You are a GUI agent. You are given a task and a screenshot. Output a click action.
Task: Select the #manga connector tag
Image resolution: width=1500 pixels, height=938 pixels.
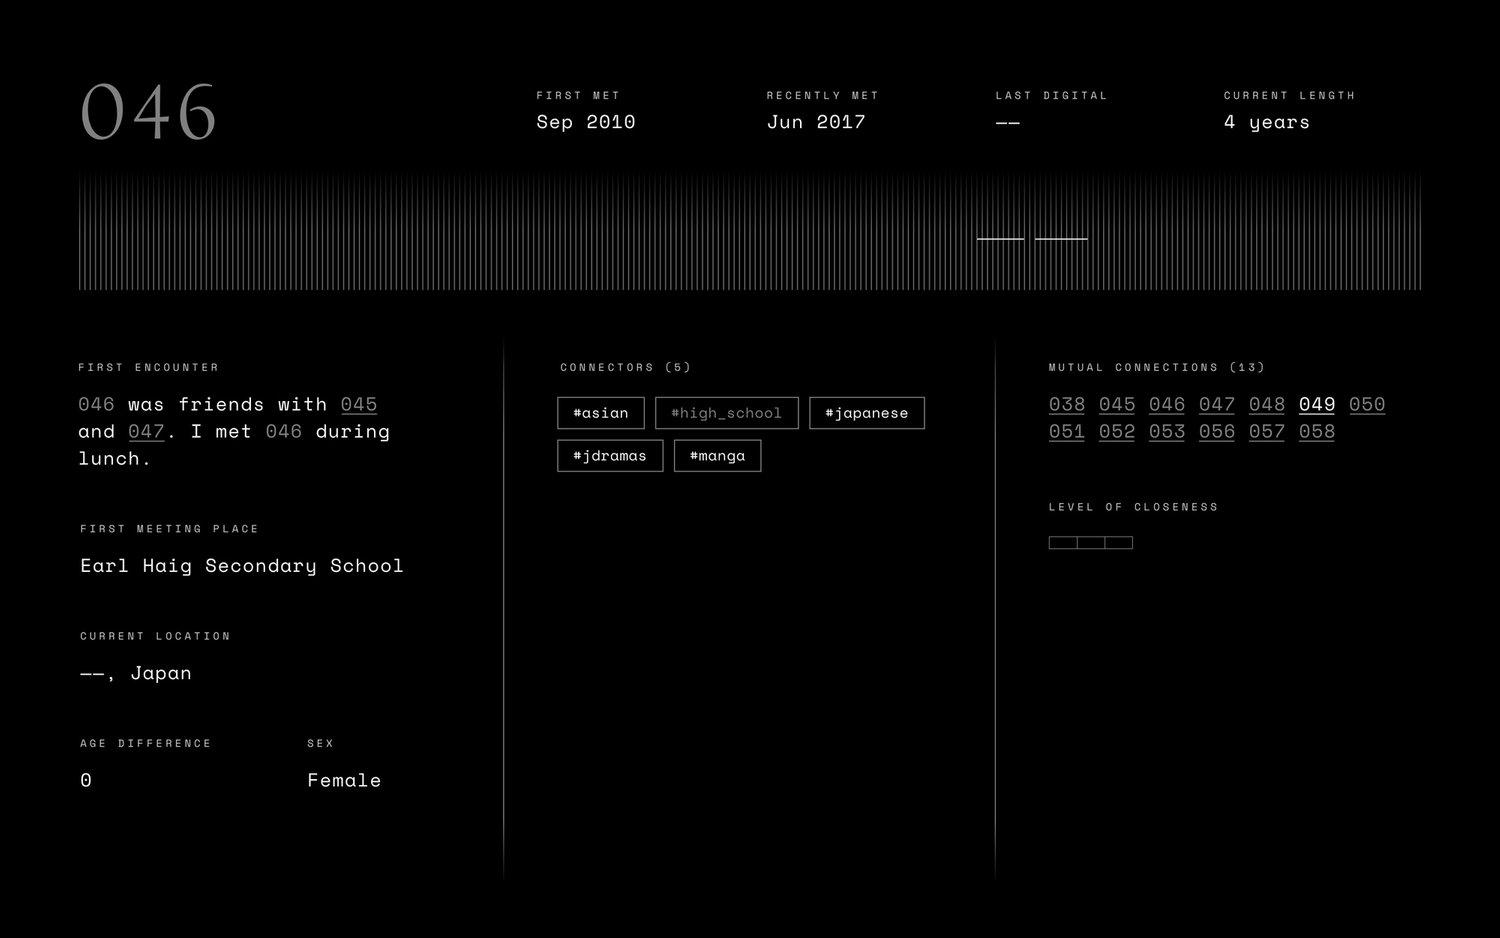(718, 456)
